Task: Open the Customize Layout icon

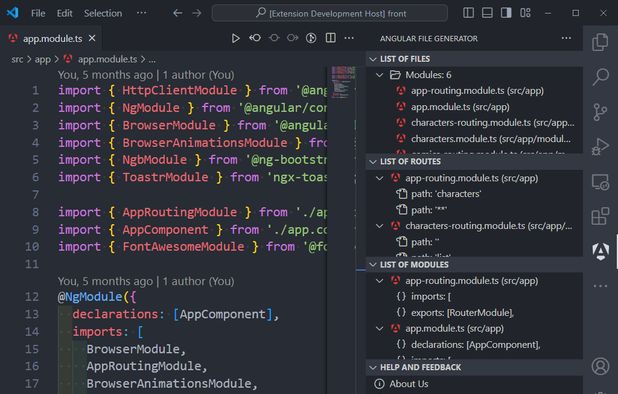Action: click(x=525, y=13)
